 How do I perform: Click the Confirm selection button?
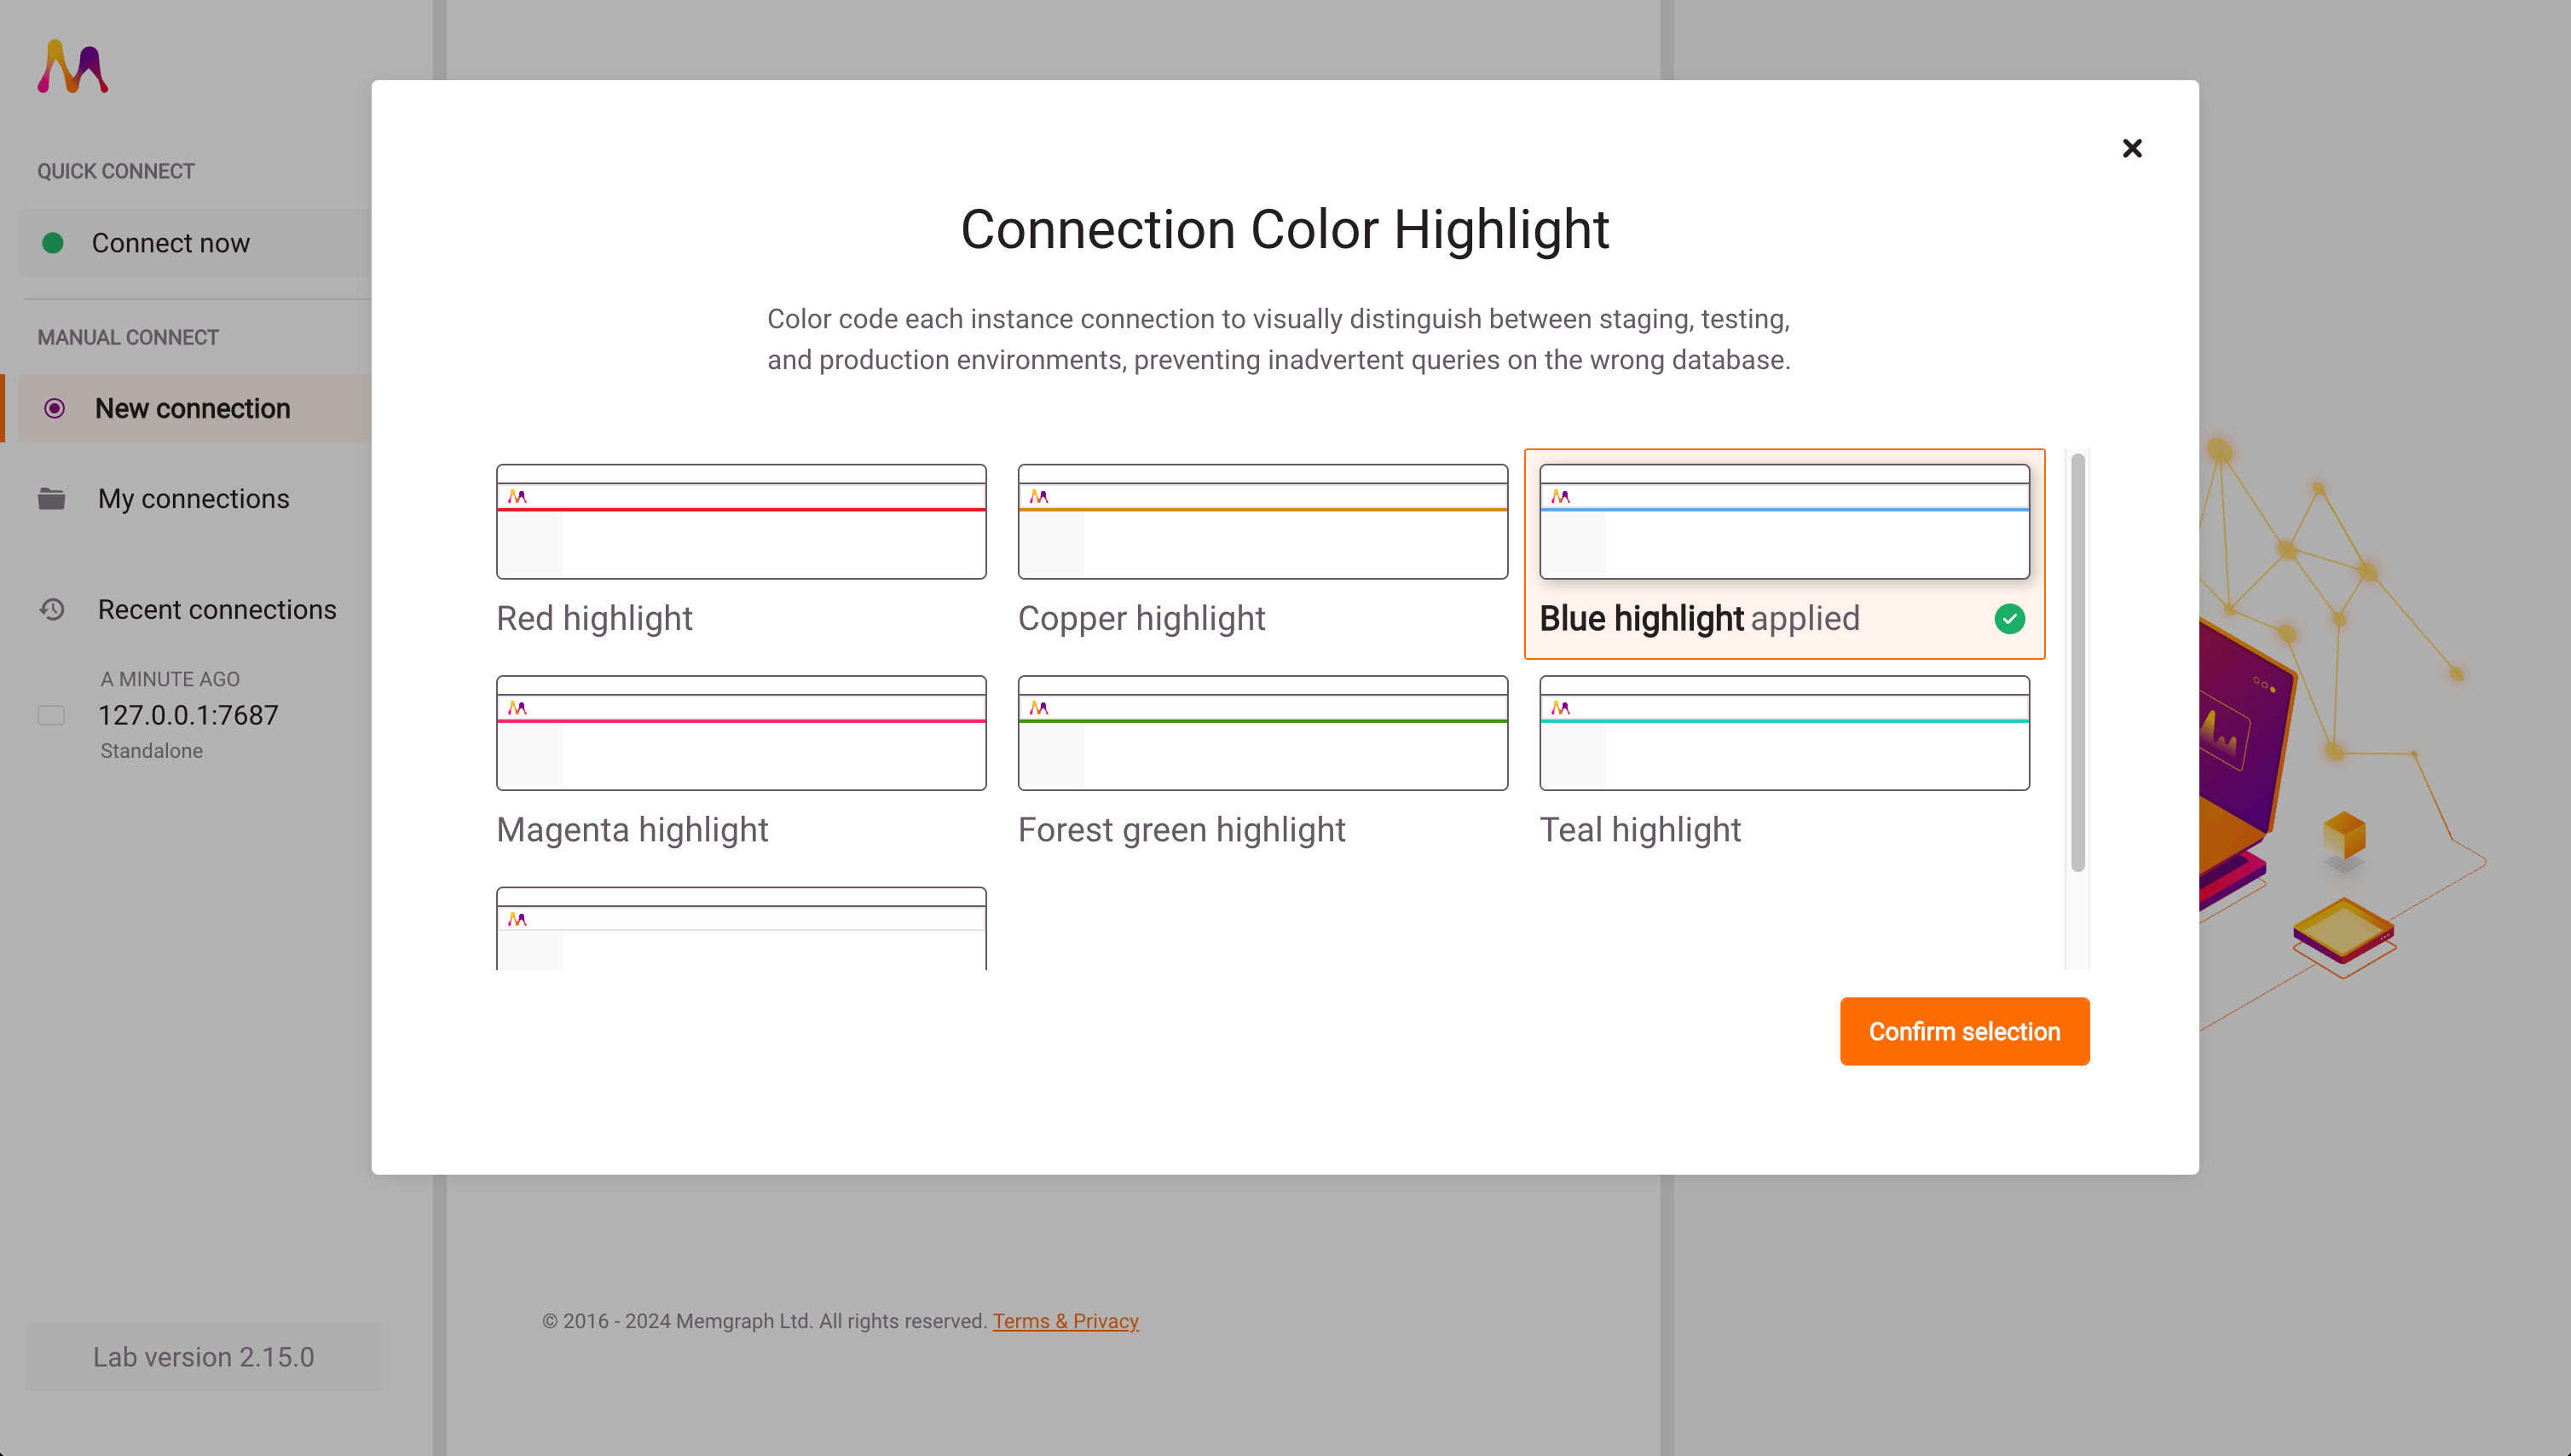click(x=1964, y=1031)
